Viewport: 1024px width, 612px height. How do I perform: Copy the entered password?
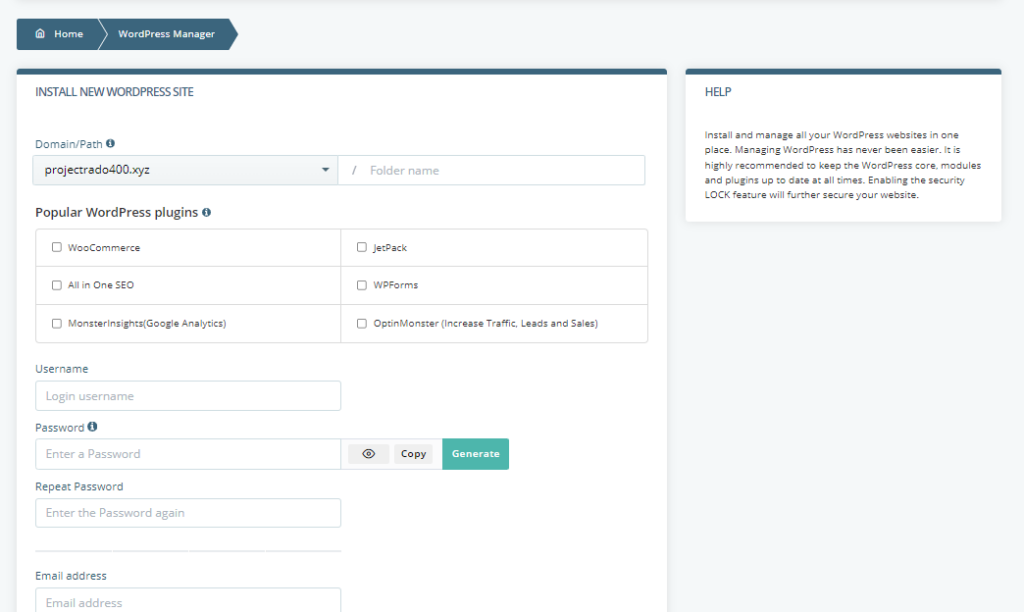coord(413,454)
